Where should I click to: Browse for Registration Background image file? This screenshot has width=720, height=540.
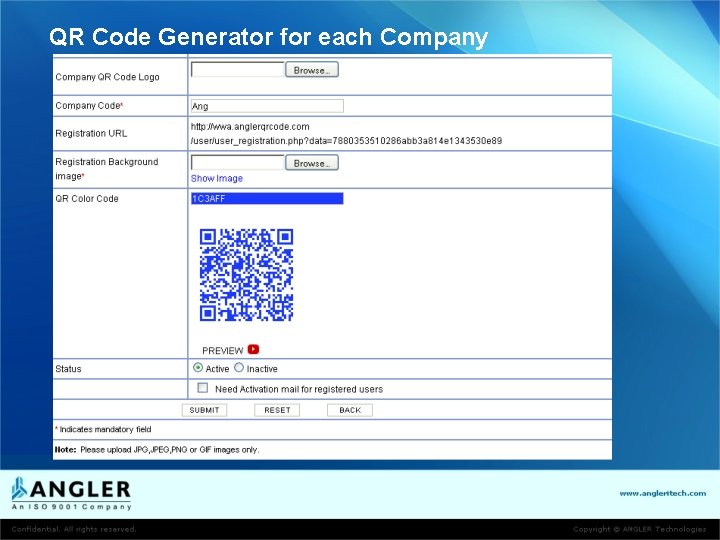(x=312, y=163)
